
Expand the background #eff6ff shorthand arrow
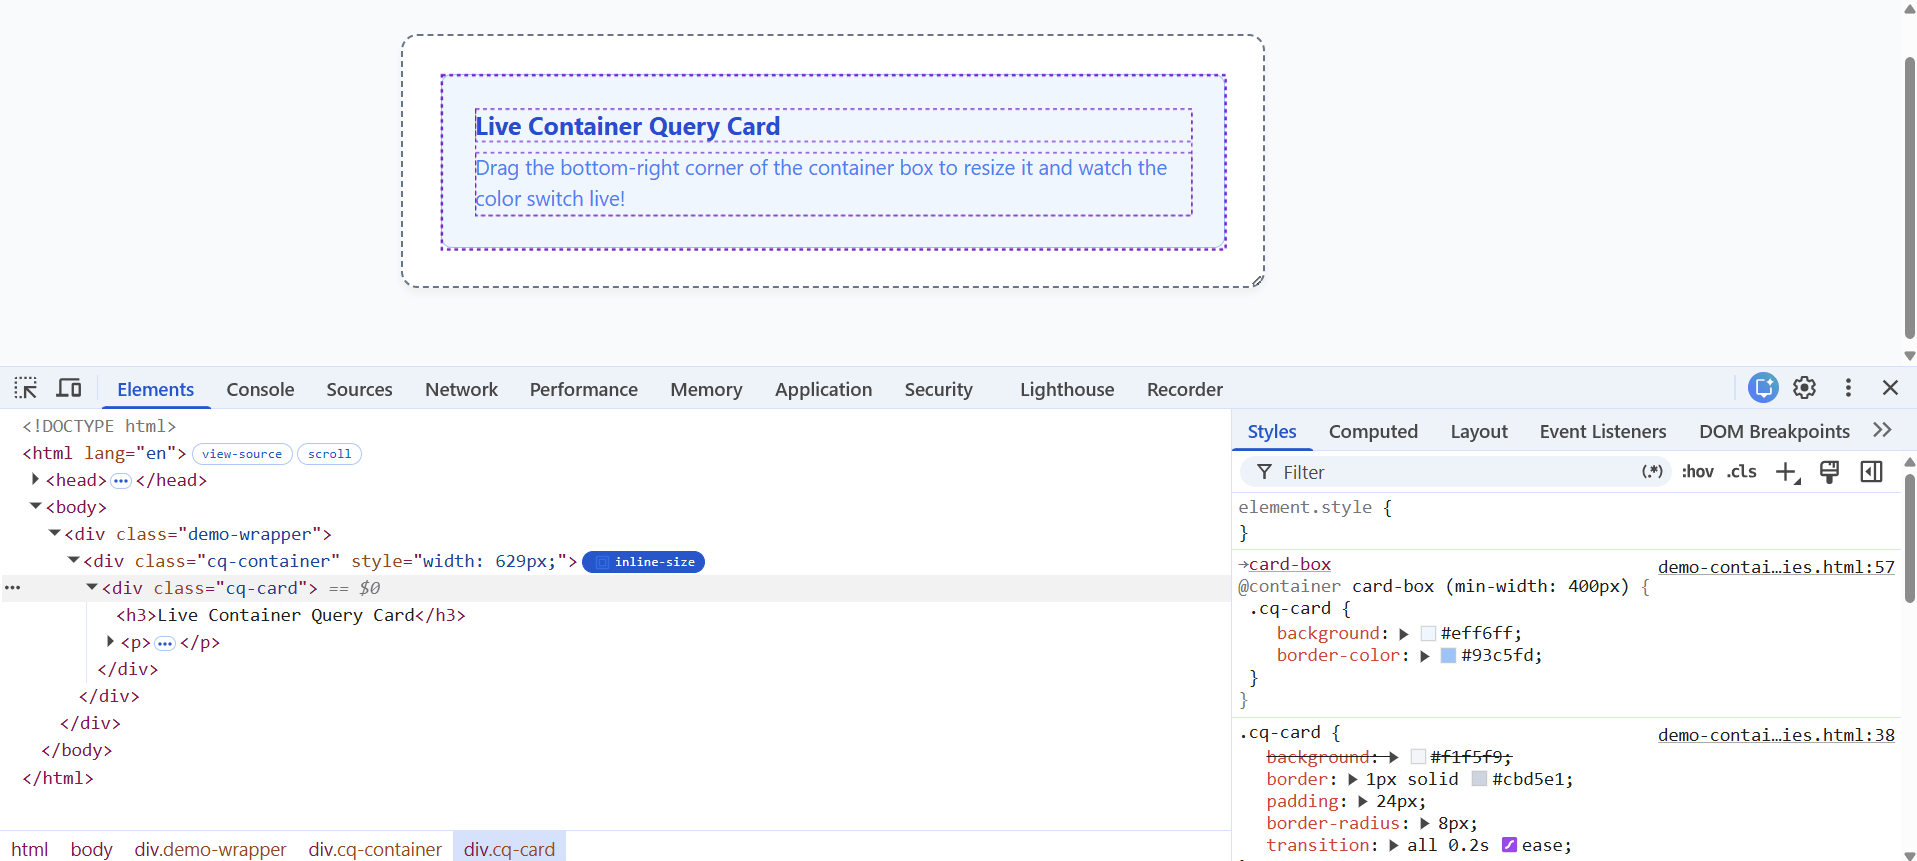click(x=1404, y=633)
